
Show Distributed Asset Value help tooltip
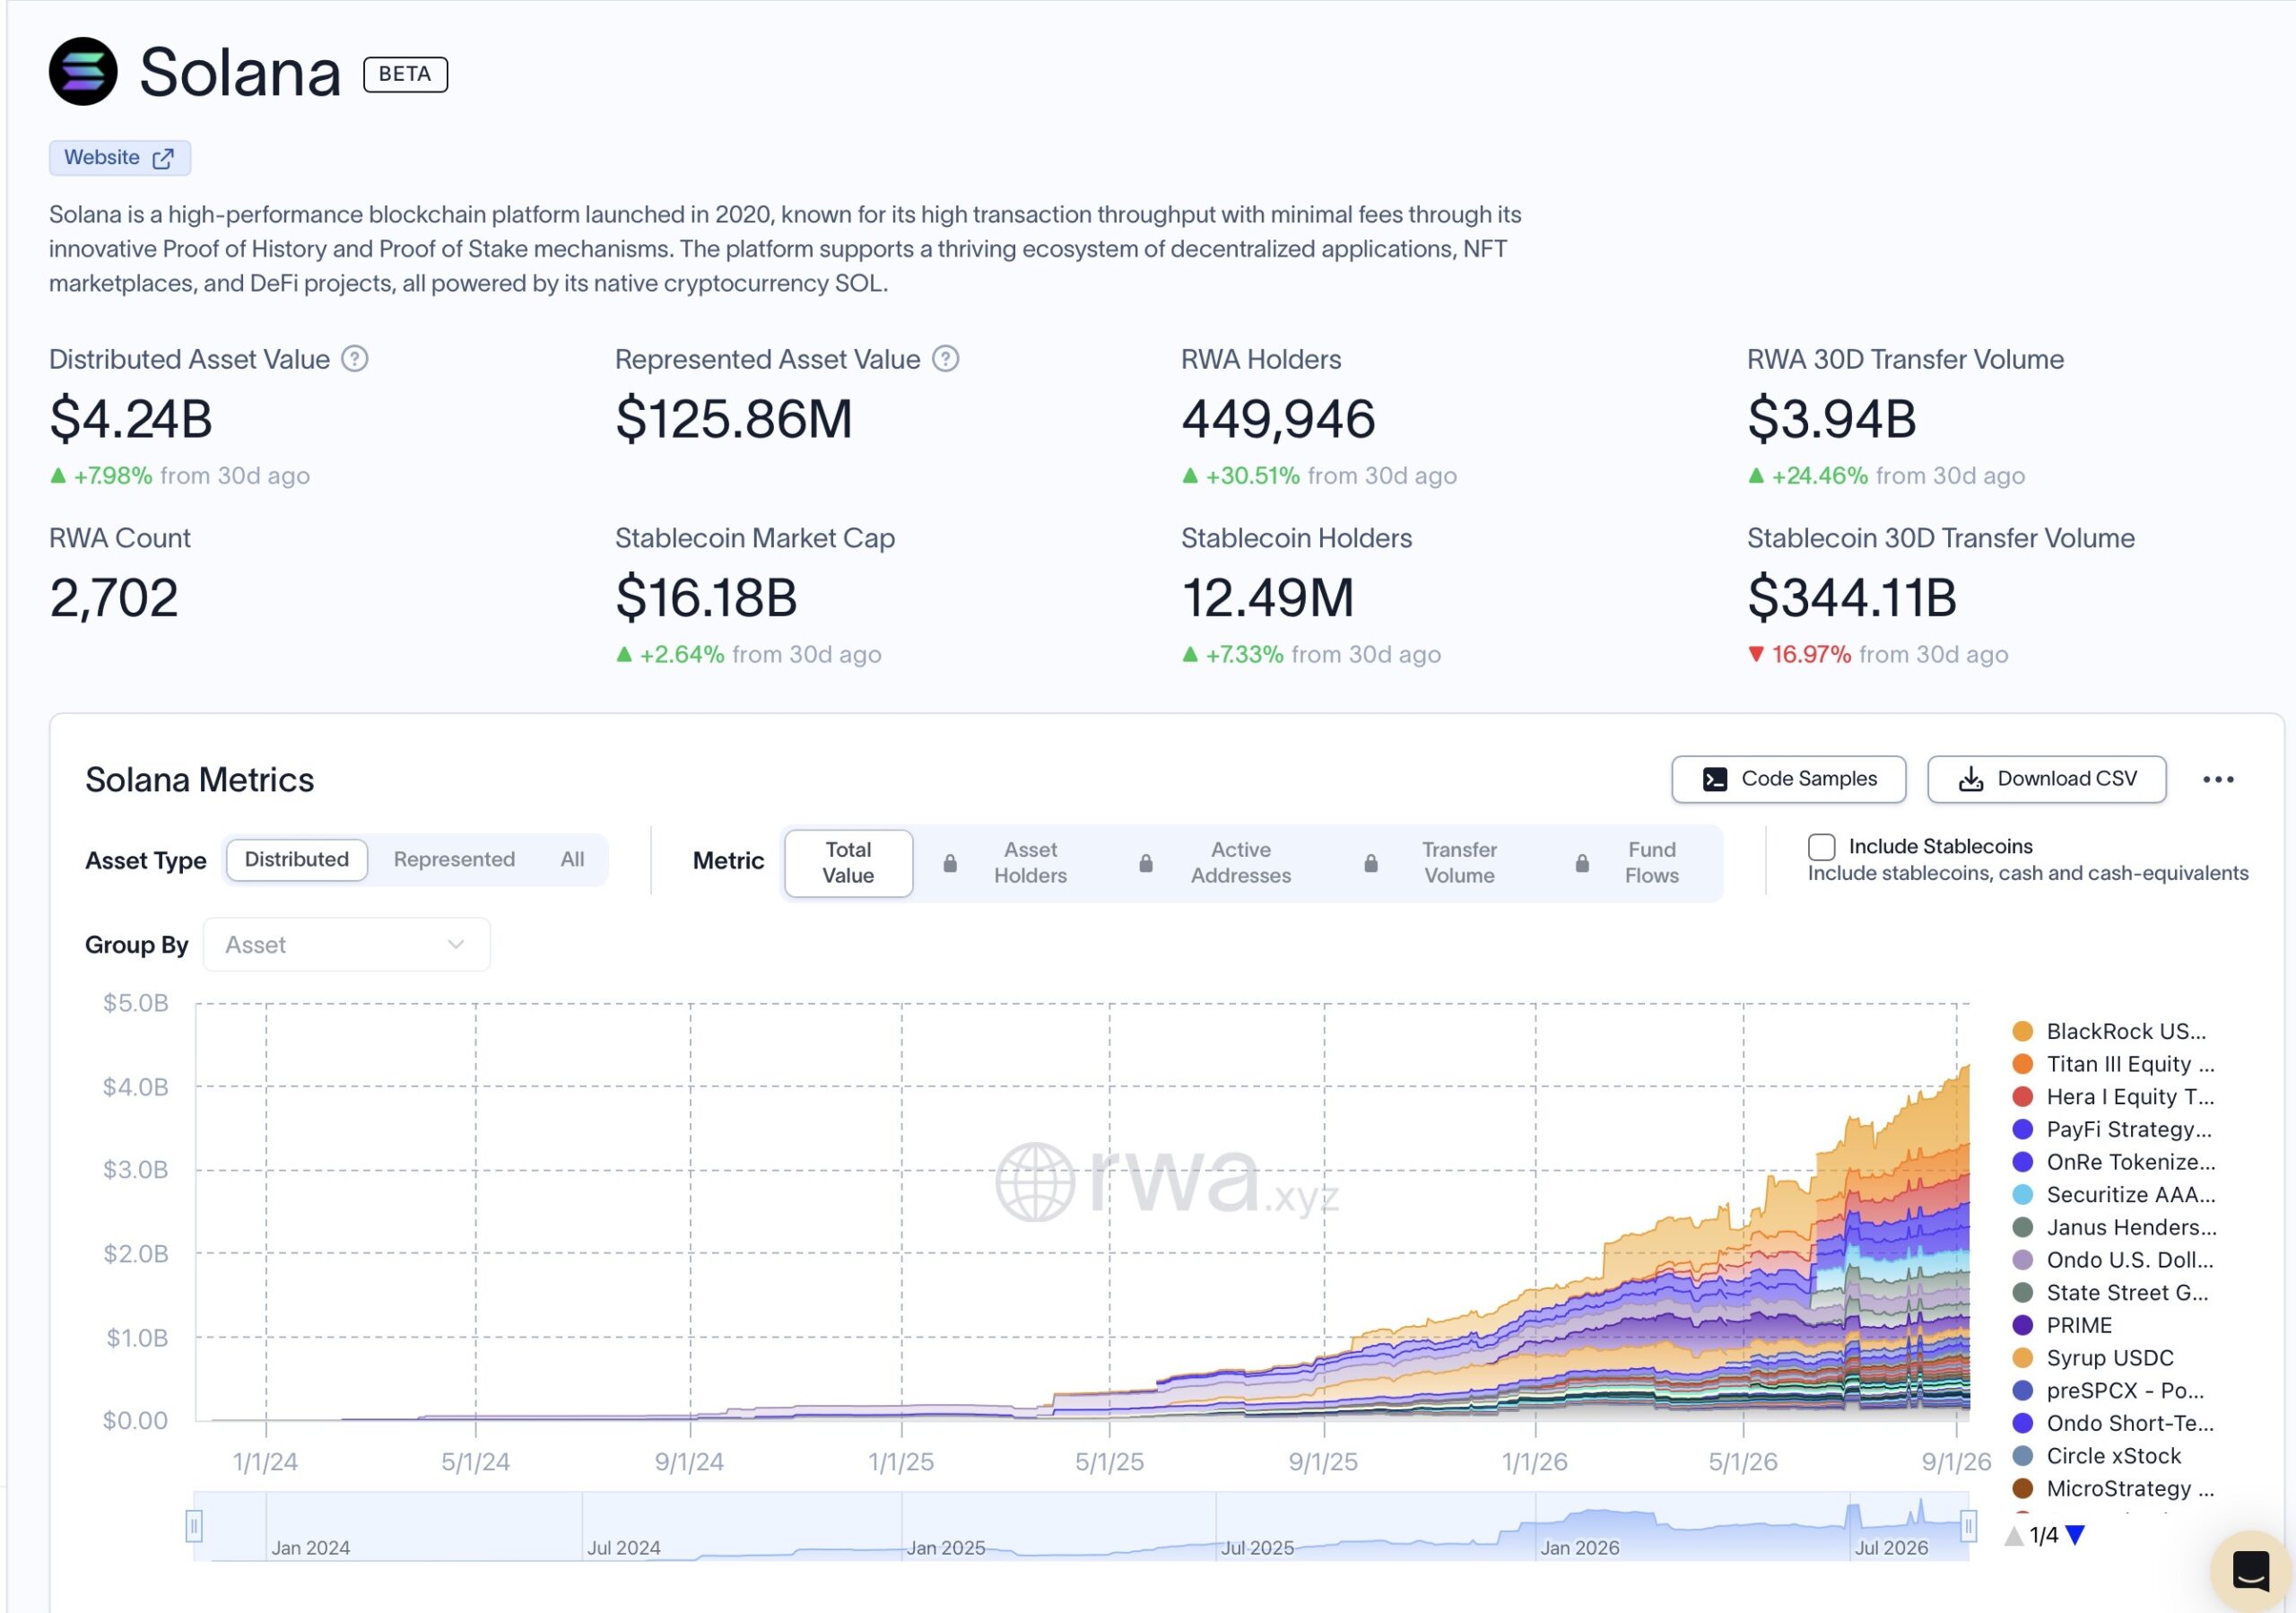pos(355,359)
